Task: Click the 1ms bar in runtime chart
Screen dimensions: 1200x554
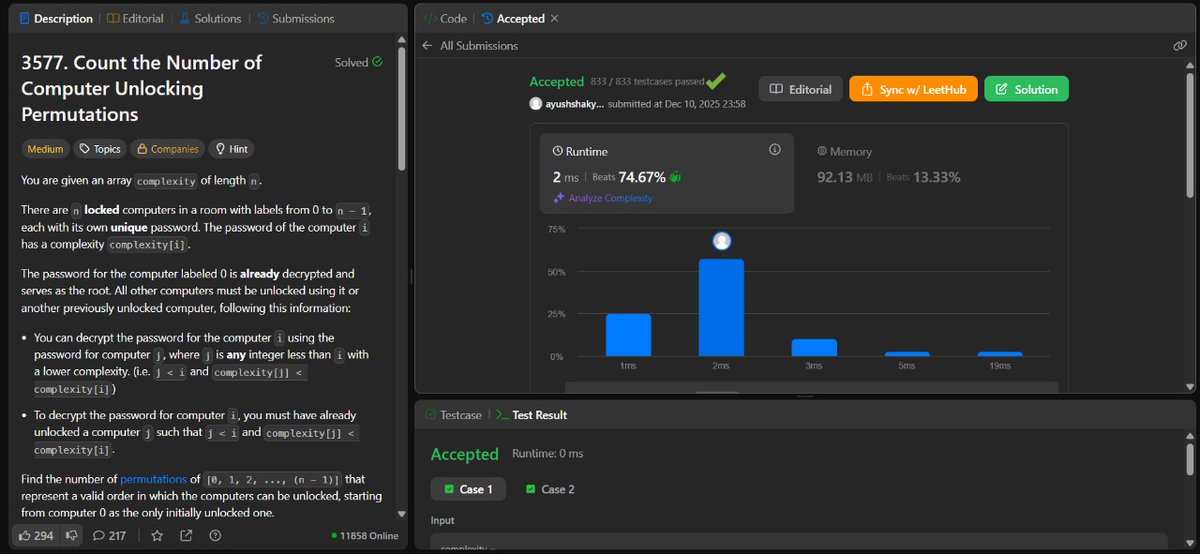Action: pyautogui.click(x=628, y=335)
